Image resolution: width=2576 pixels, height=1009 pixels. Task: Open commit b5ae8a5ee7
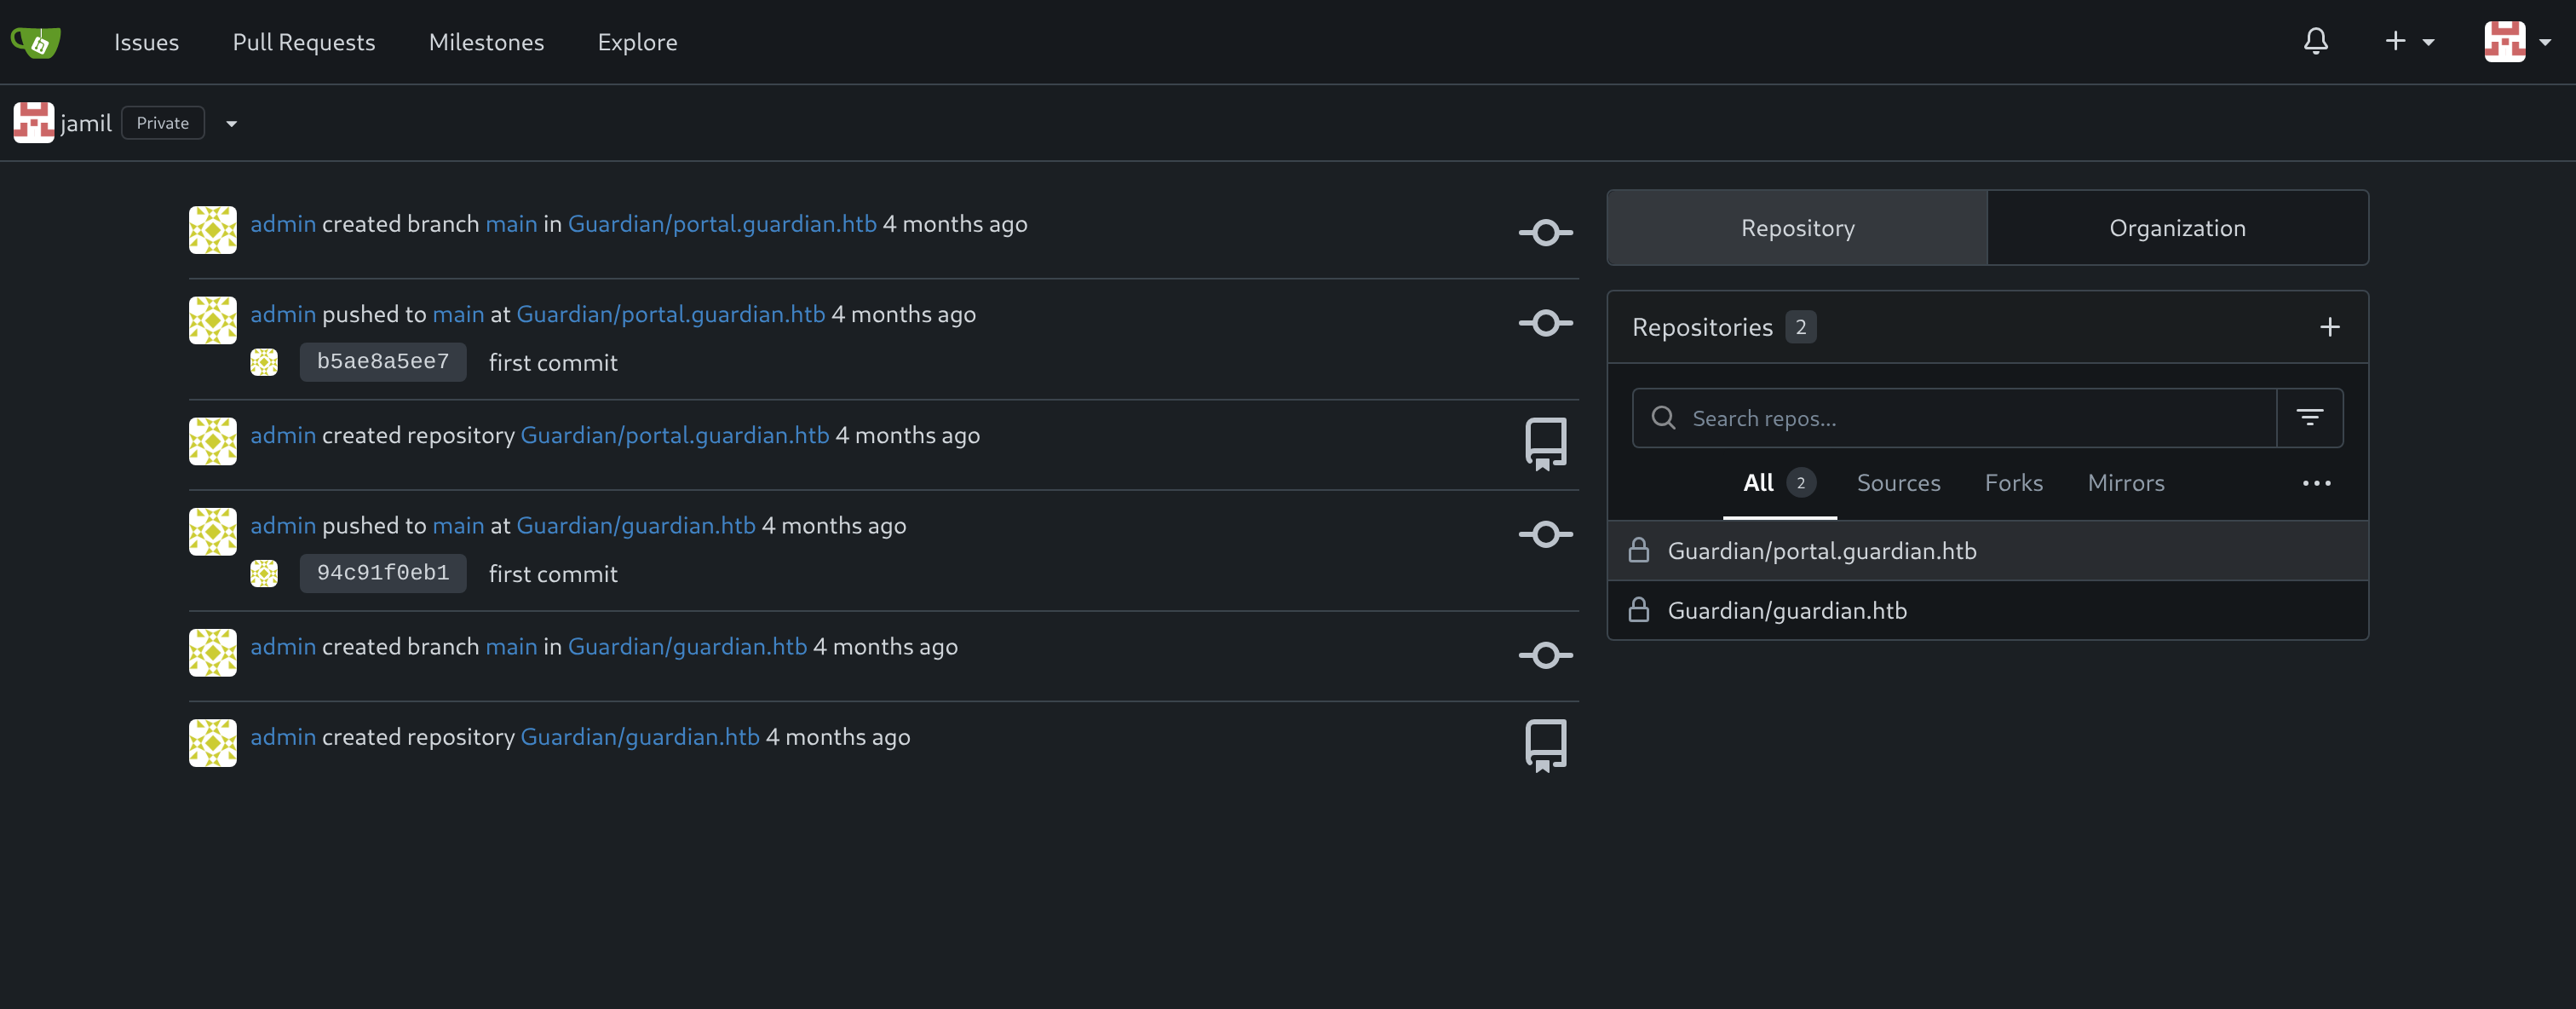click(x=383, y=362)
